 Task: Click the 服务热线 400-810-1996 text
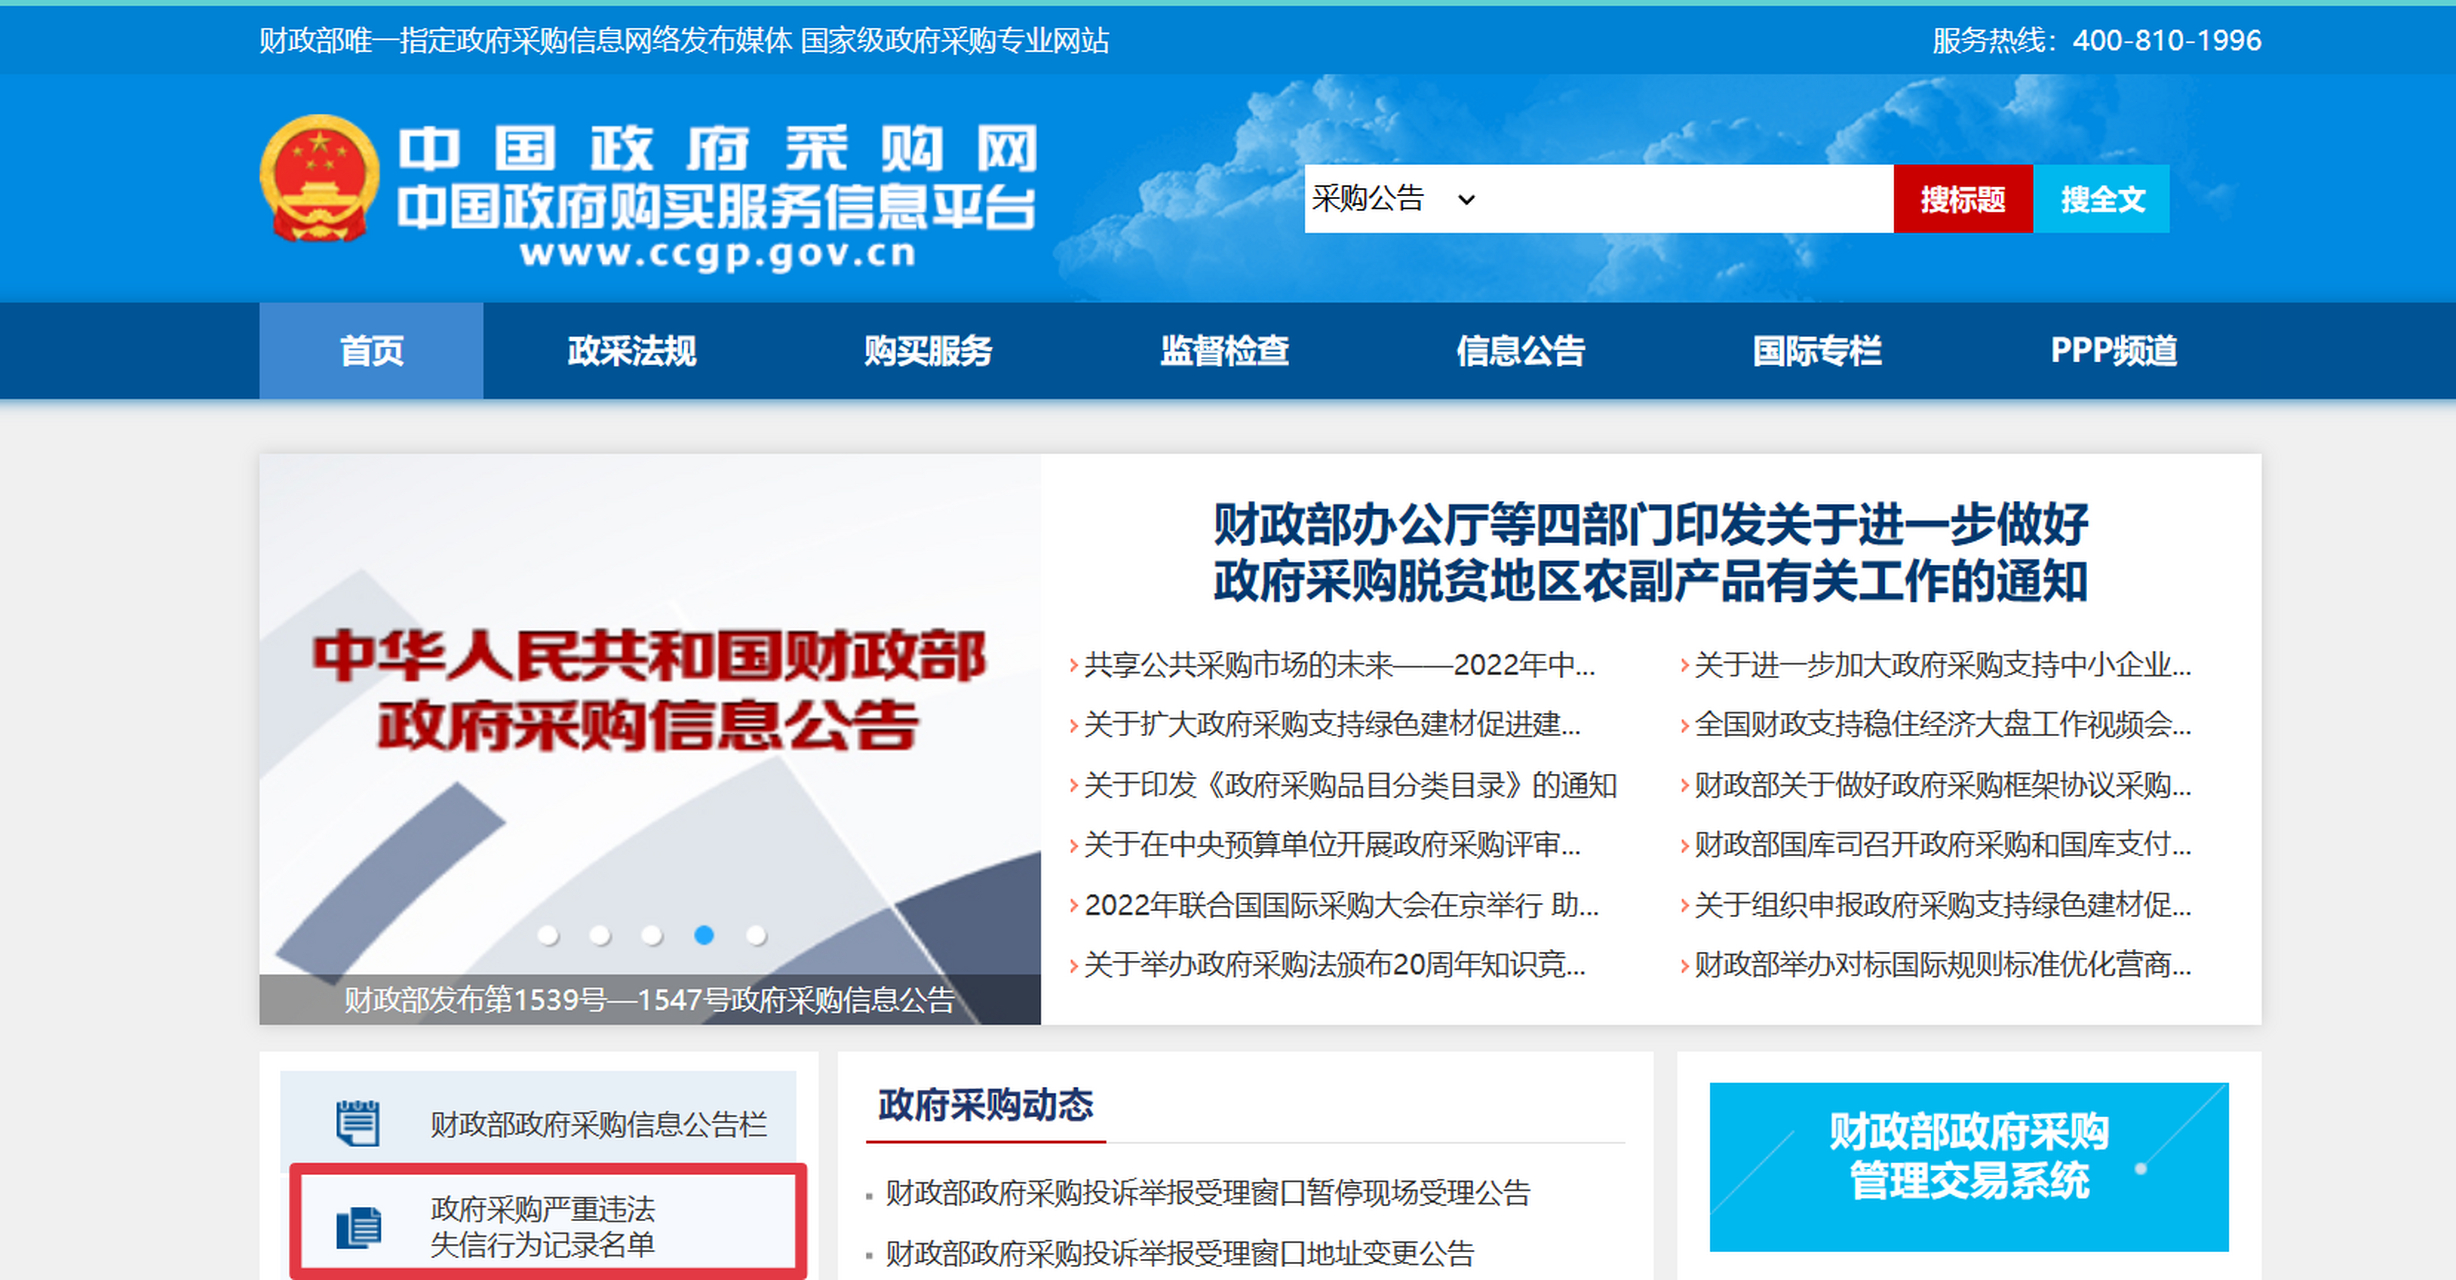2096,40
